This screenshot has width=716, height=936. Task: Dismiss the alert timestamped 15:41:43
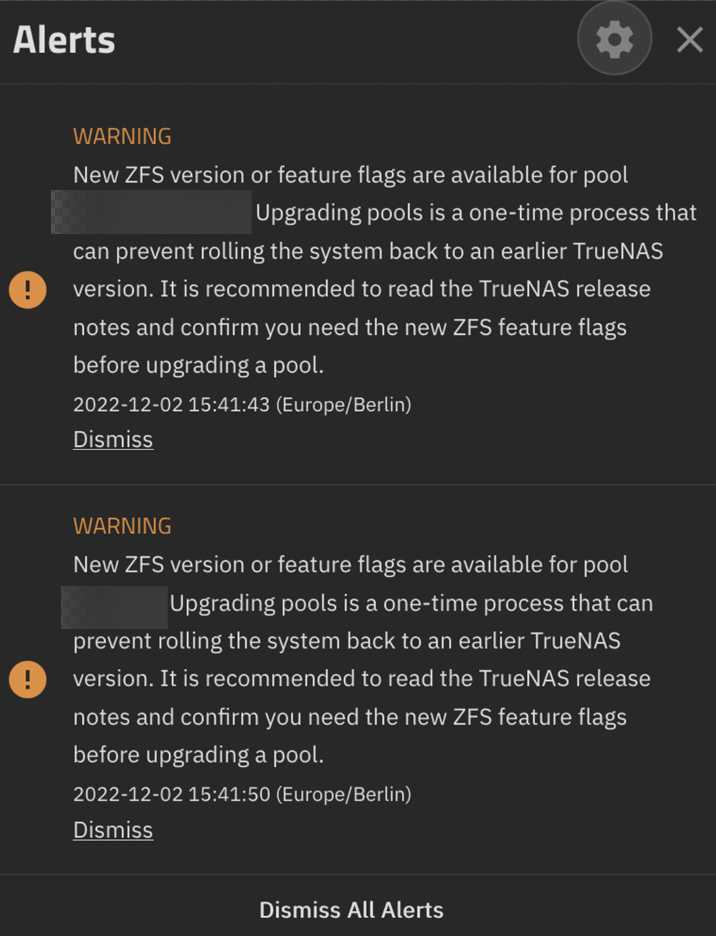113,439
